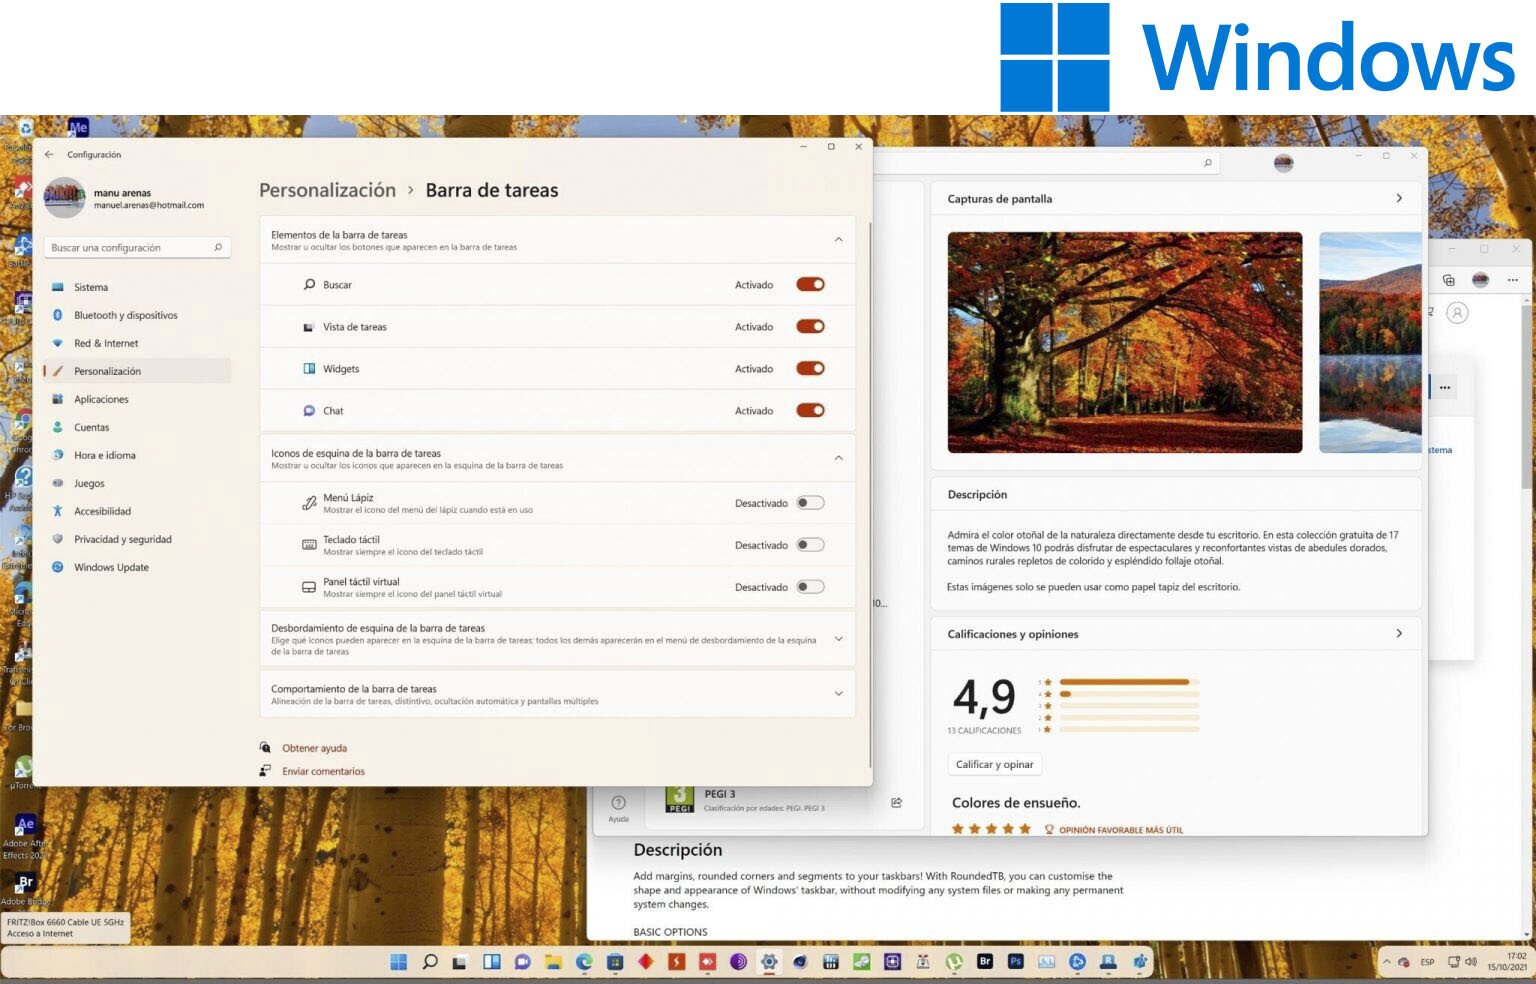Open Adobe Bridge from the taskbar
Image resolution: width=1536 pixels, height=984 pixels.
click(985, 961)
